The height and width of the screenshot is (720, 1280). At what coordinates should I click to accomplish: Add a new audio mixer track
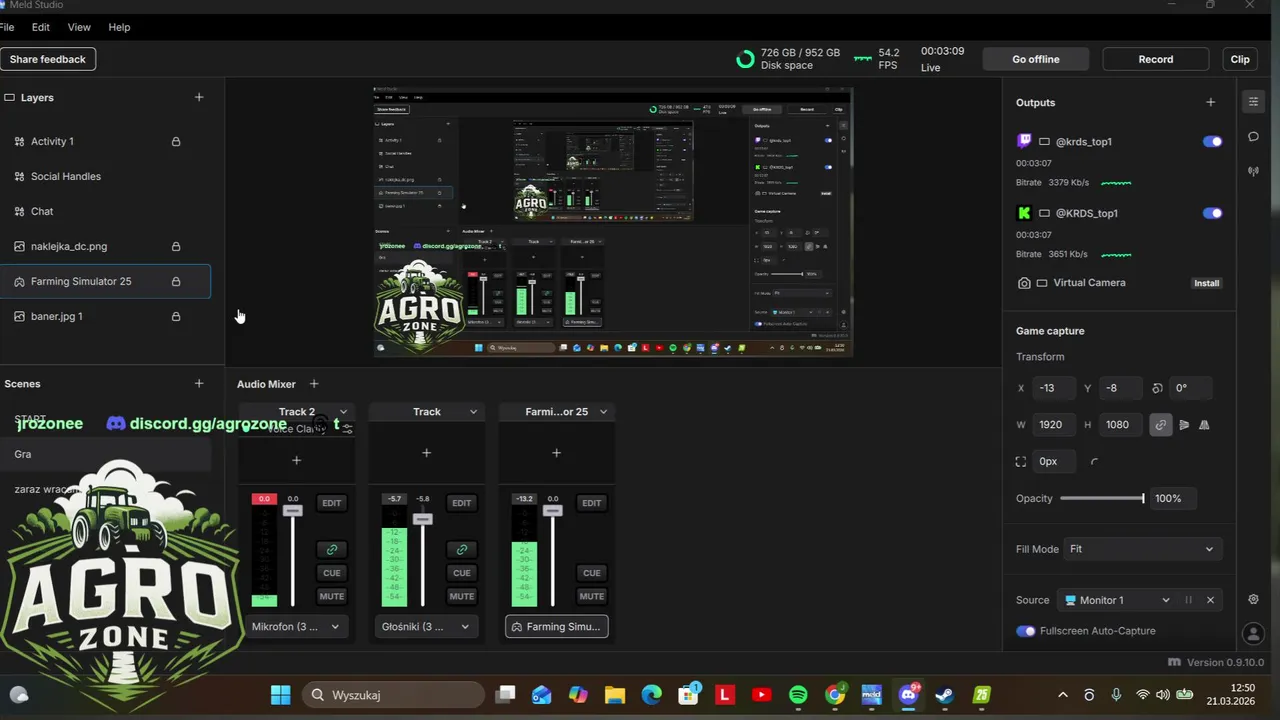pos(314,384)
